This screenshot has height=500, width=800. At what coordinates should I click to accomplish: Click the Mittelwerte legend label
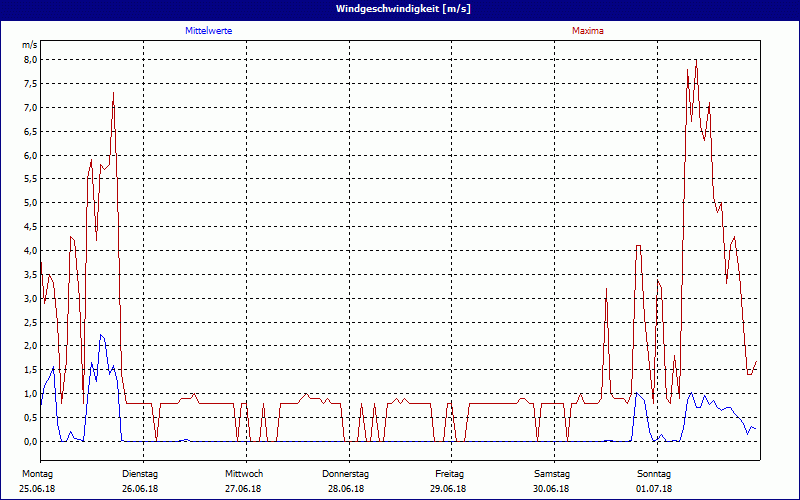pos(209,31)
